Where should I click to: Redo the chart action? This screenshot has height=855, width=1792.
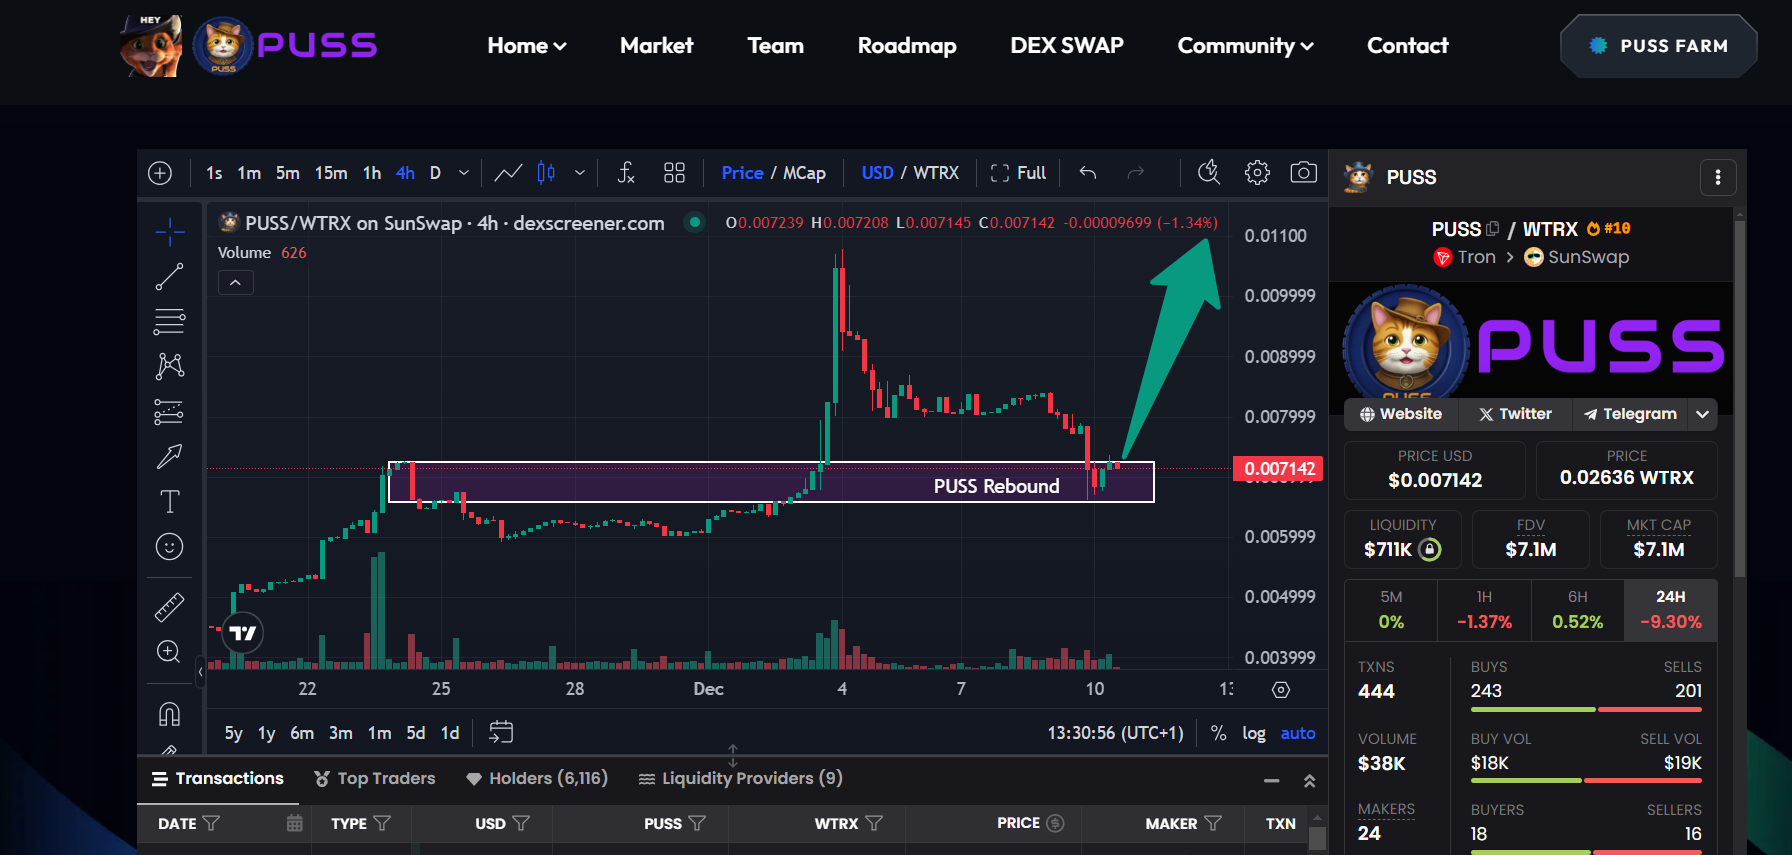pos(1135,173)
